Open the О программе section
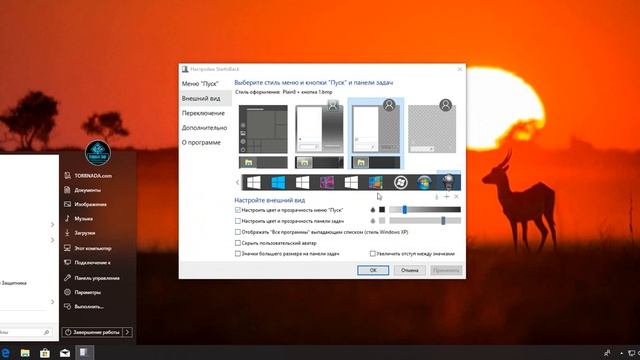 tap(201, 142)
